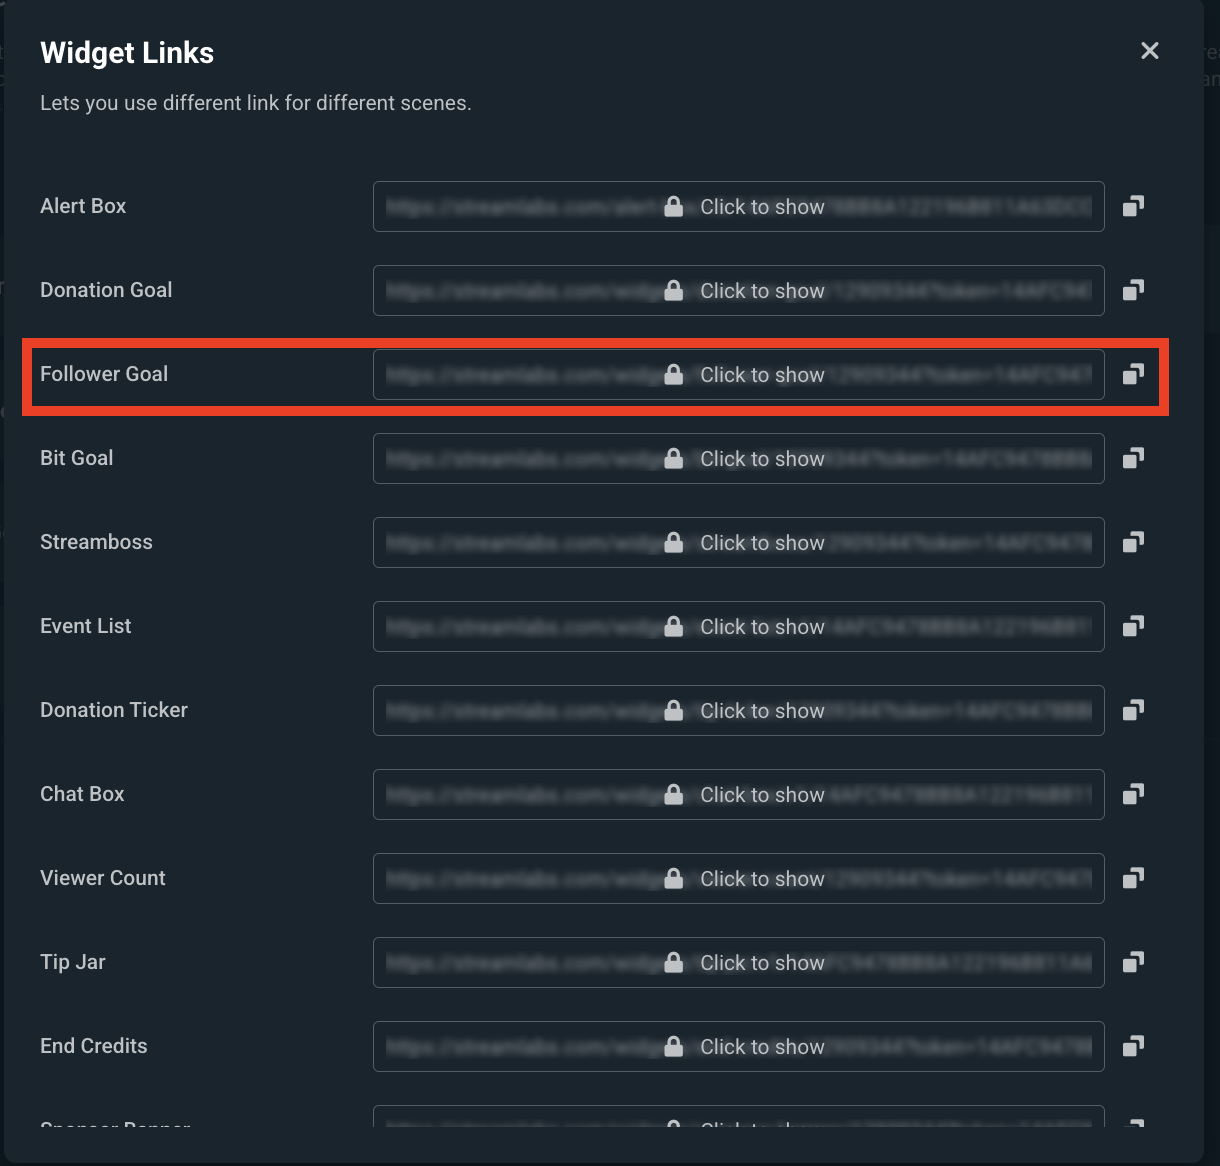Copy the Donation Goal widget link
Viewport: 1220px width, 1166px height.
tap(1133, 290)
